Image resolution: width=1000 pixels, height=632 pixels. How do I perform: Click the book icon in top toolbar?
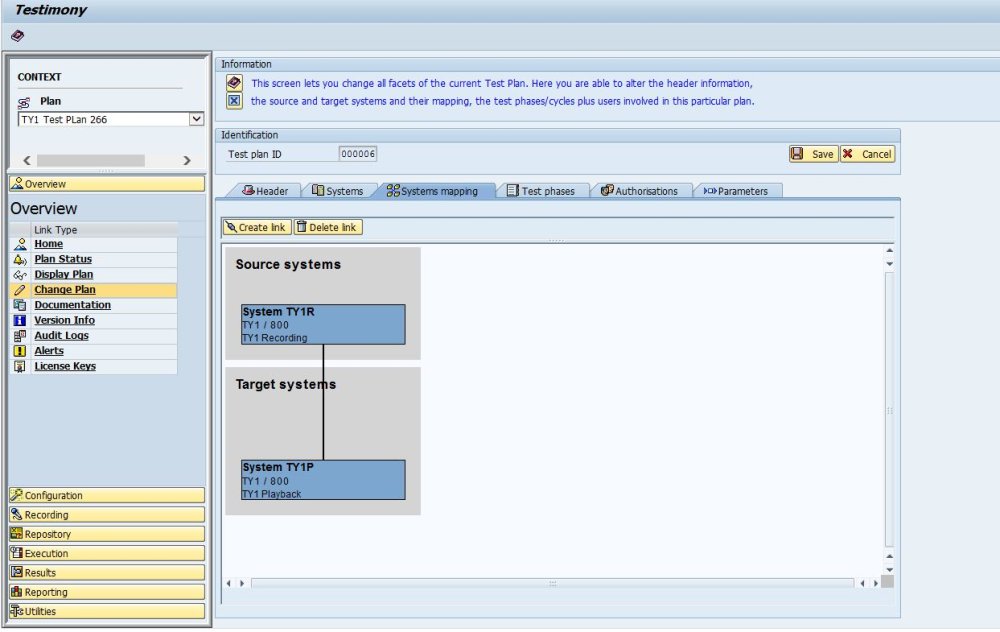coord(17,36)
